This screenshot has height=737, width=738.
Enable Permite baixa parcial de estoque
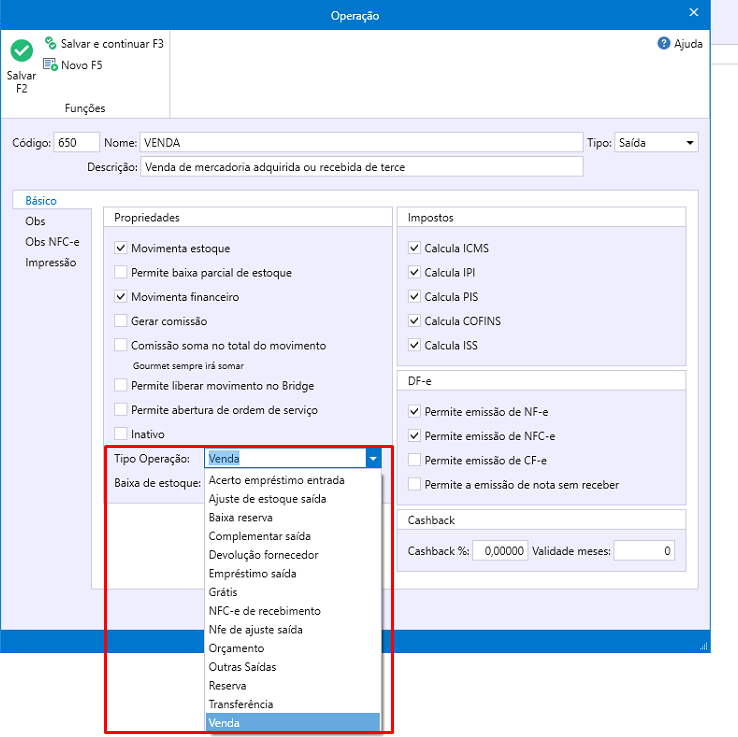121,272
